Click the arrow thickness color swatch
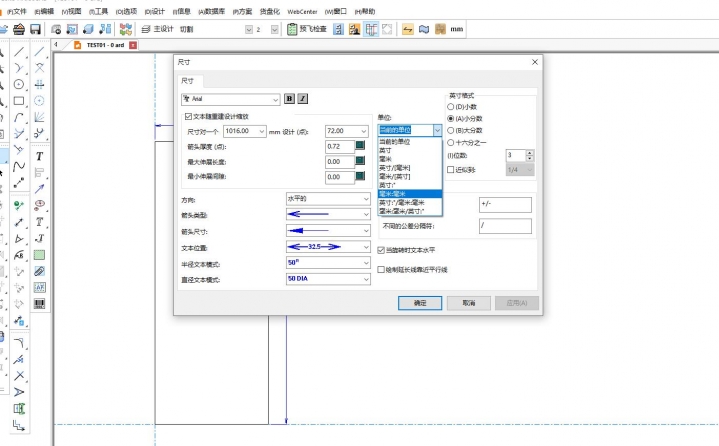 (361, 147)
